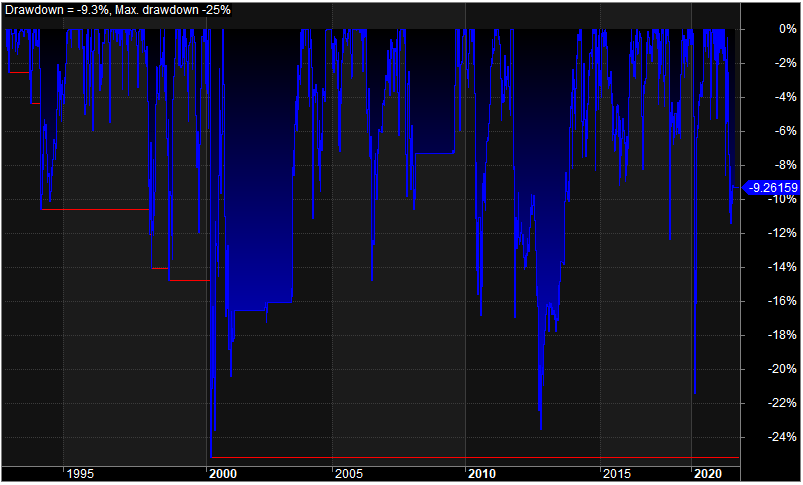Image resolution: width=803 pixels, height=485 pixels.
Task: Click the chart title showing Drawdown values
Action: [118, 9]
